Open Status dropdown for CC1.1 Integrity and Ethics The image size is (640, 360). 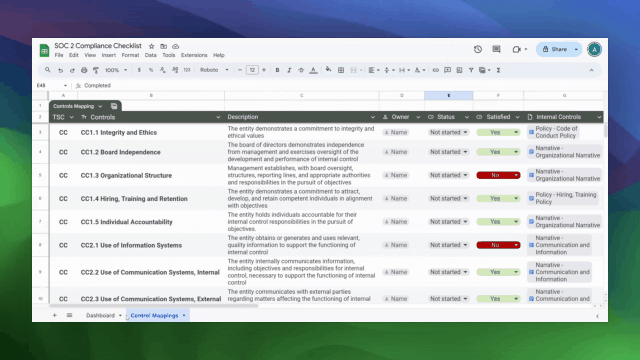(448, 132)
